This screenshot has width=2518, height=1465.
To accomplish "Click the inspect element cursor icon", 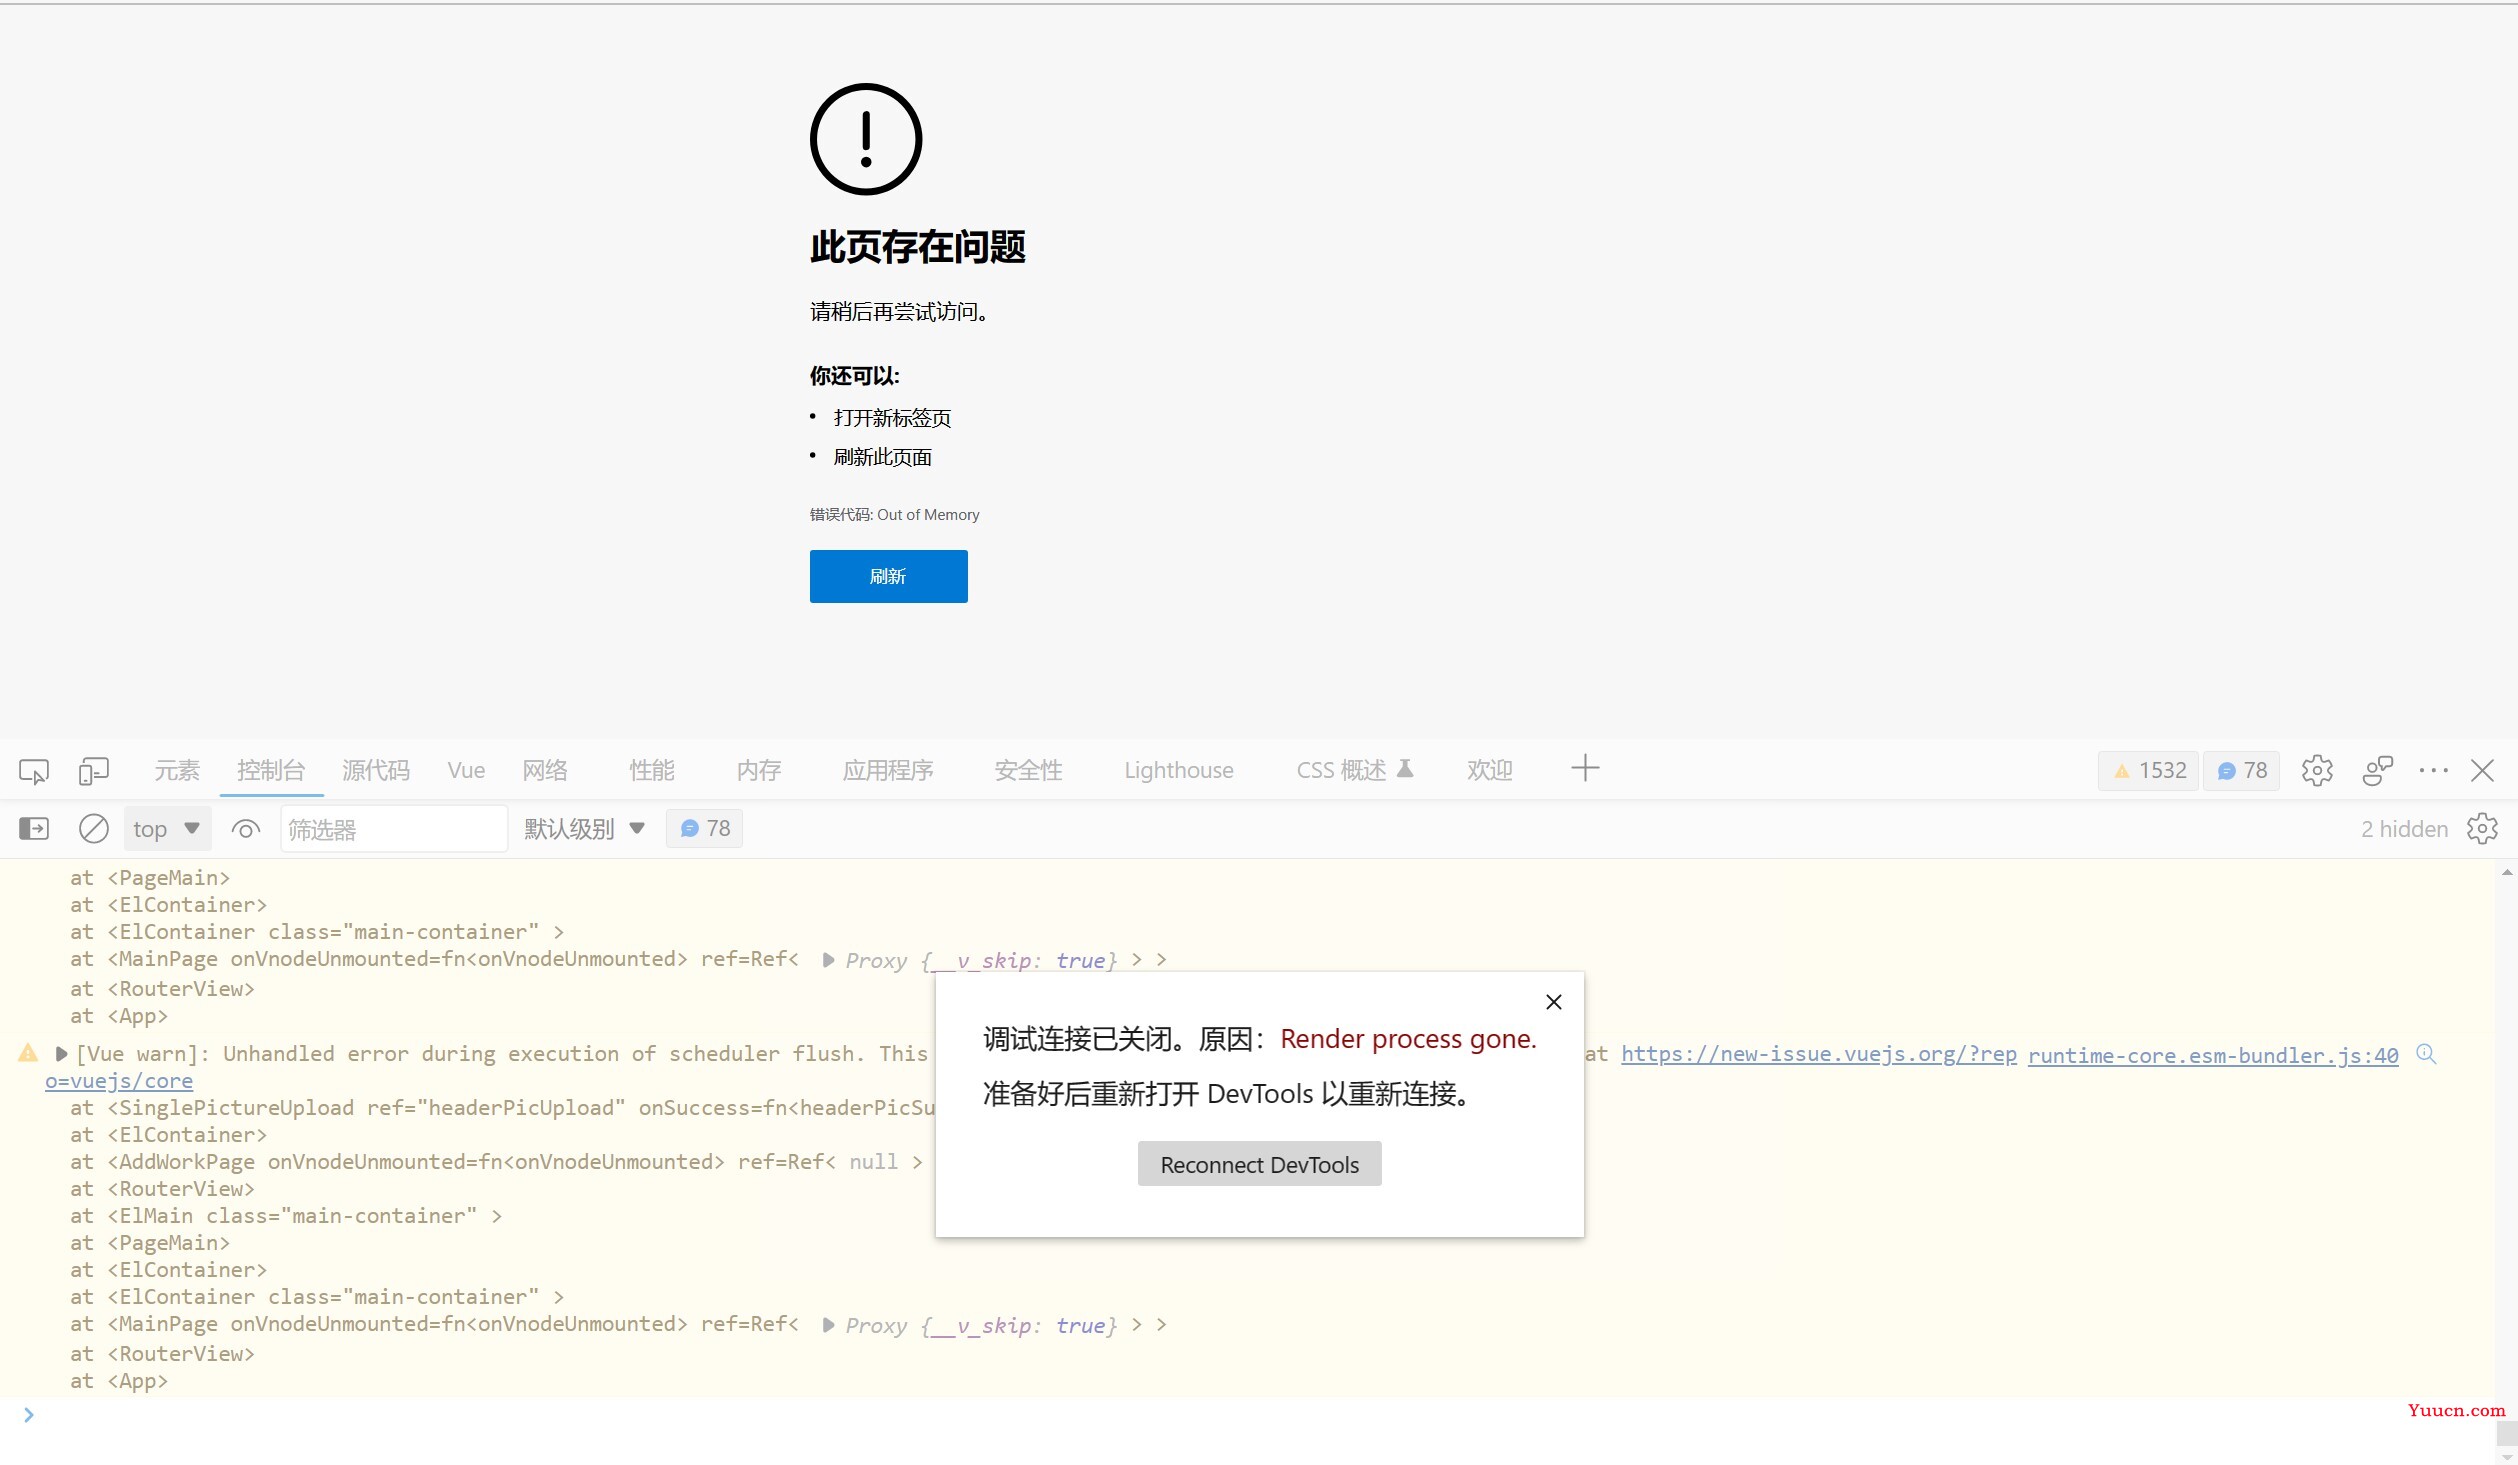I will pos(33,769).
